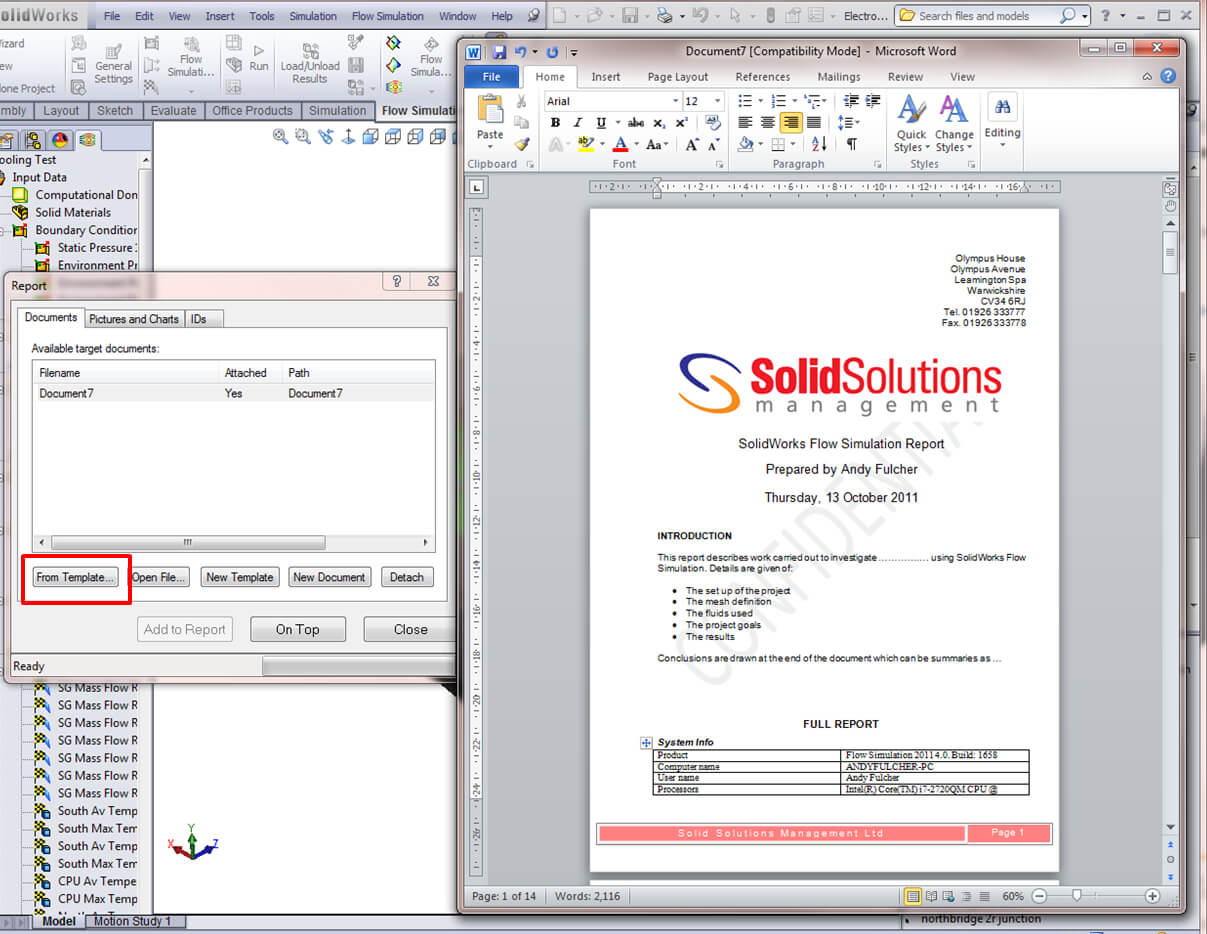Image resolution: width=1207 pixels, height=934 pixels.
Task: Click the Sort A-Z icon
Action: click(x=821, y=145)
